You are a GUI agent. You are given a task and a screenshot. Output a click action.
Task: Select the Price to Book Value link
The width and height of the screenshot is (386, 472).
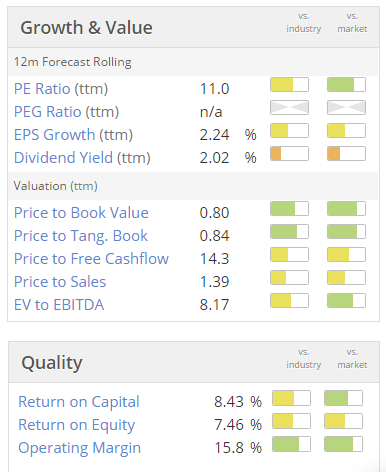click(81, 213)
